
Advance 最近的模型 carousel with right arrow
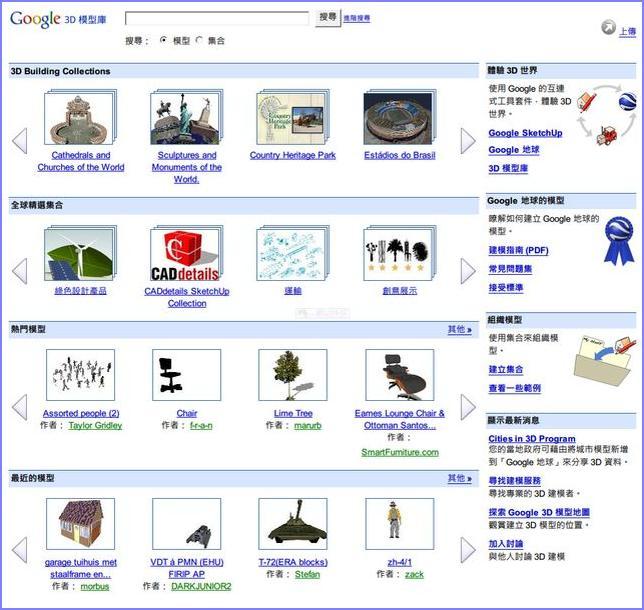click(x=468, y=550)
